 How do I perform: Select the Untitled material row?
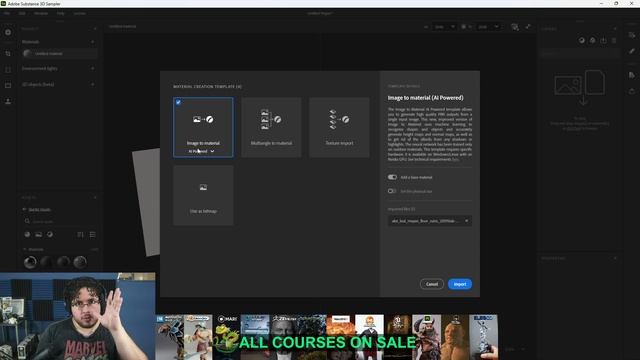(60, 53)
